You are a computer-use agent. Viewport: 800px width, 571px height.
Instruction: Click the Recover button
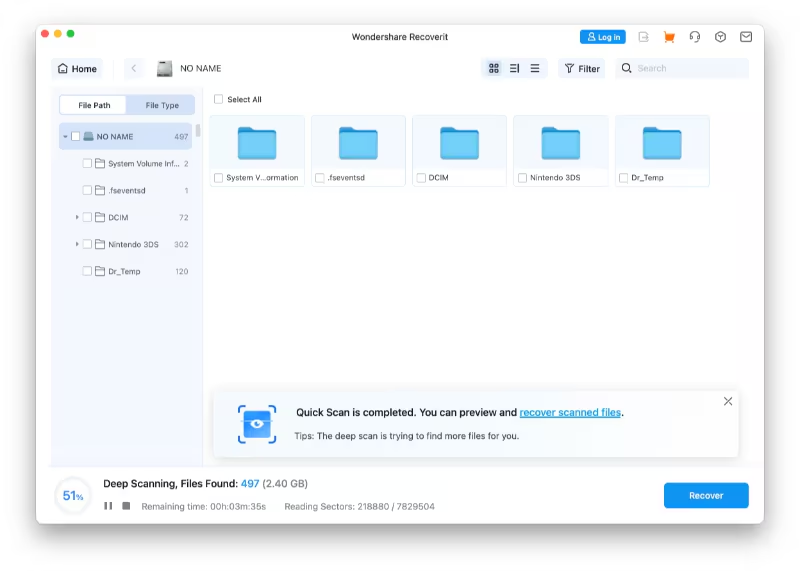pos(706,495)
